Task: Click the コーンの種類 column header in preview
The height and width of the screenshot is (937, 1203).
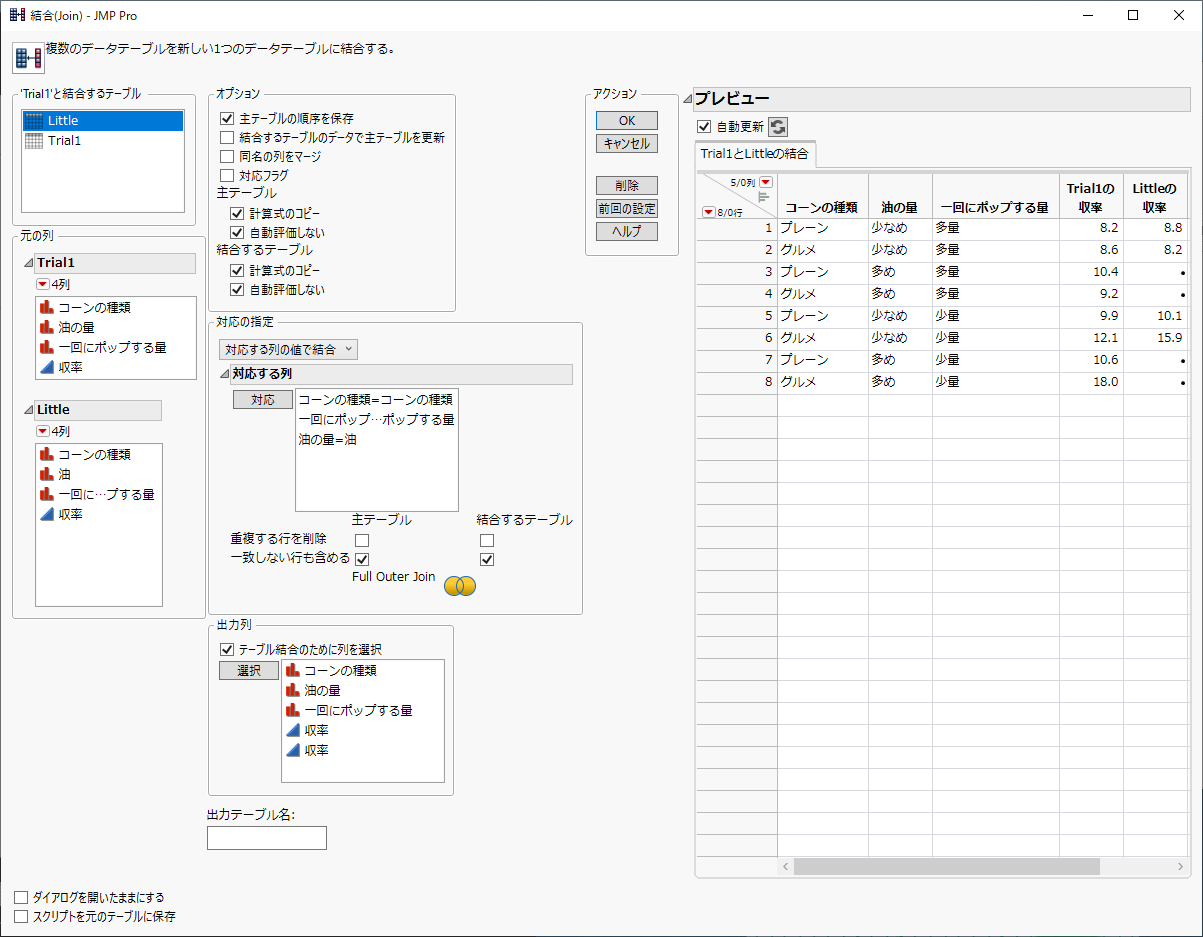Action: [x=821, y=207]
